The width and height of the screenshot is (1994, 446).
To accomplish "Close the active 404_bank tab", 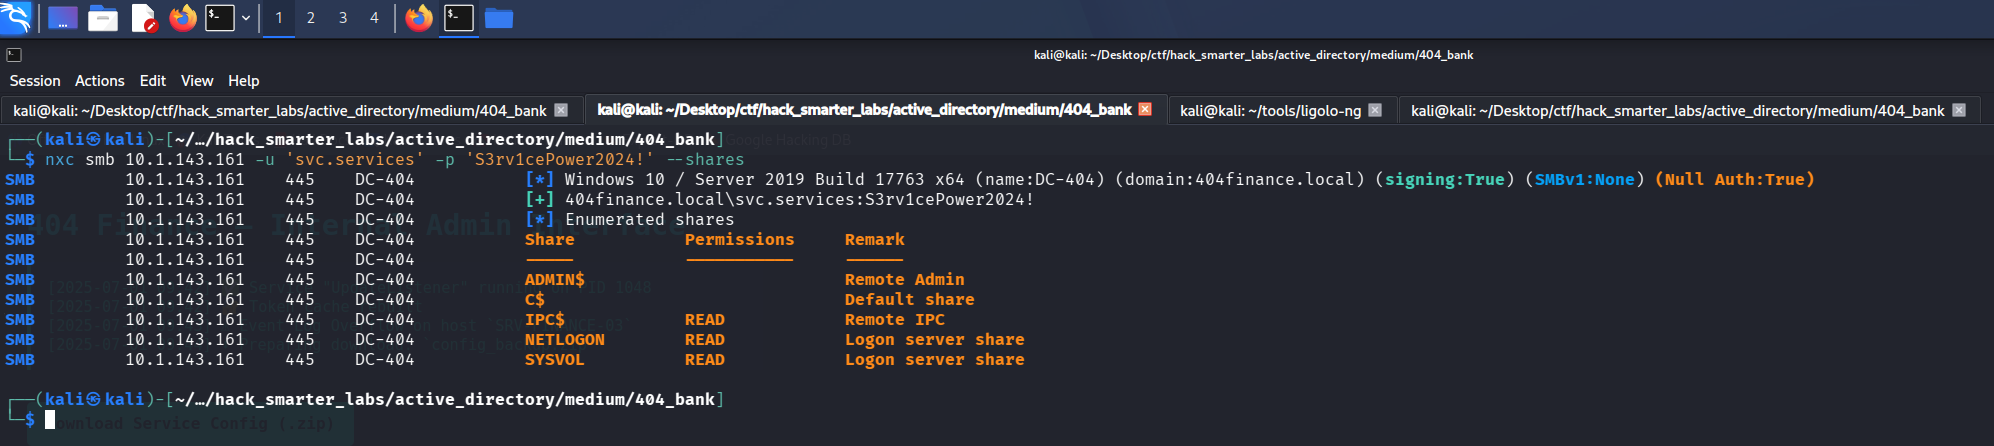I will 1145,109.
